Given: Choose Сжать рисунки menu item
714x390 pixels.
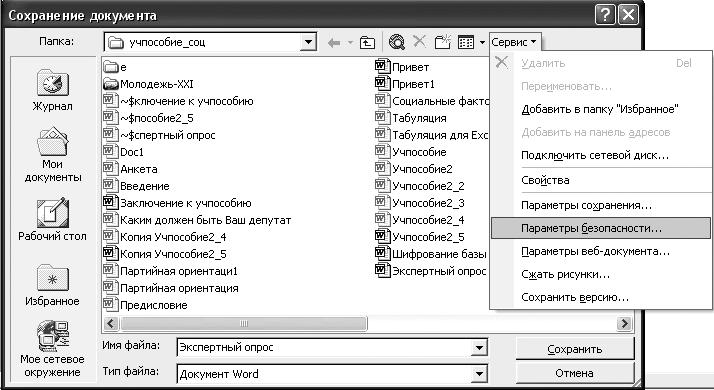Looking at the screenshot, I should point(600,275).
